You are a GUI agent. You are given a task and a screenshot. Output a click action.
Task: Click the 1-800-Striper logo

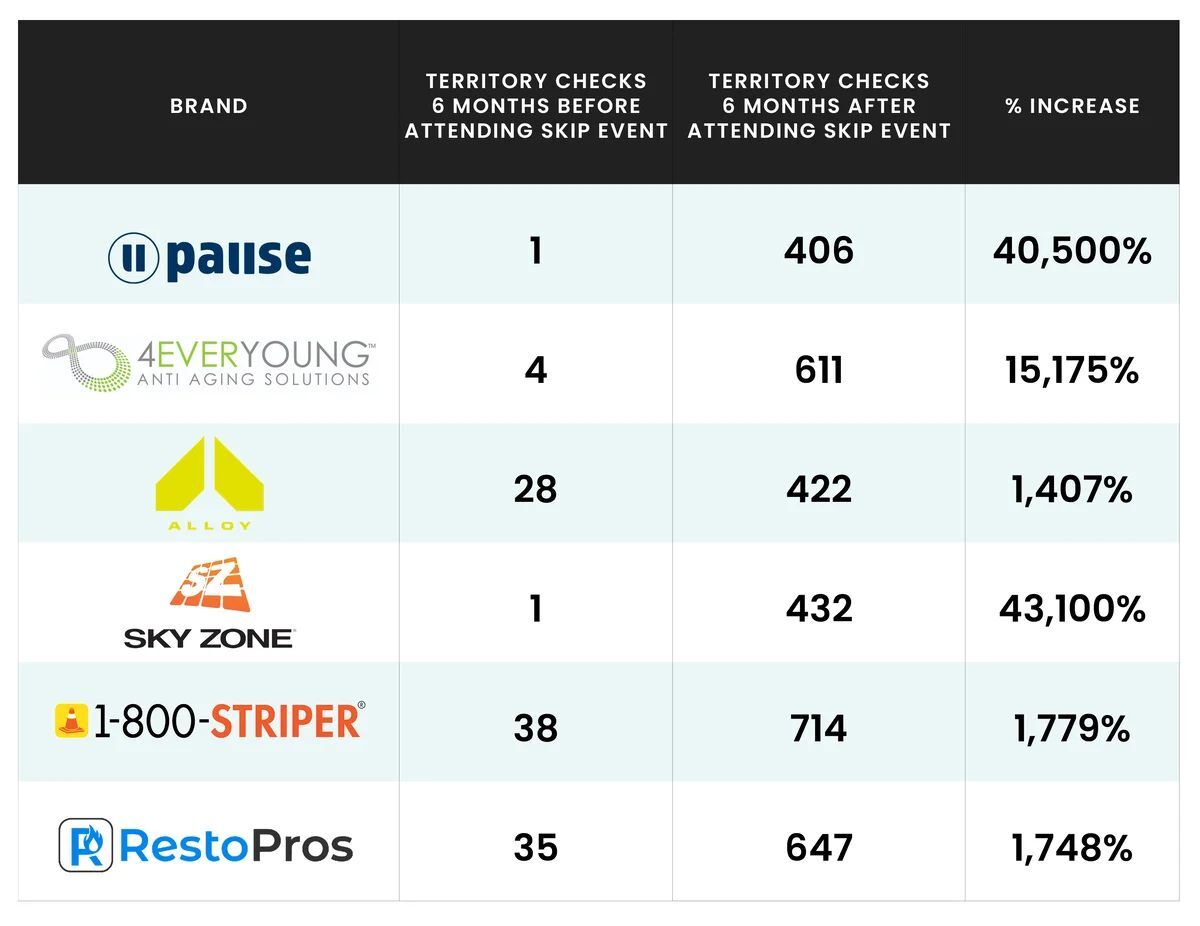click(209, 722)
